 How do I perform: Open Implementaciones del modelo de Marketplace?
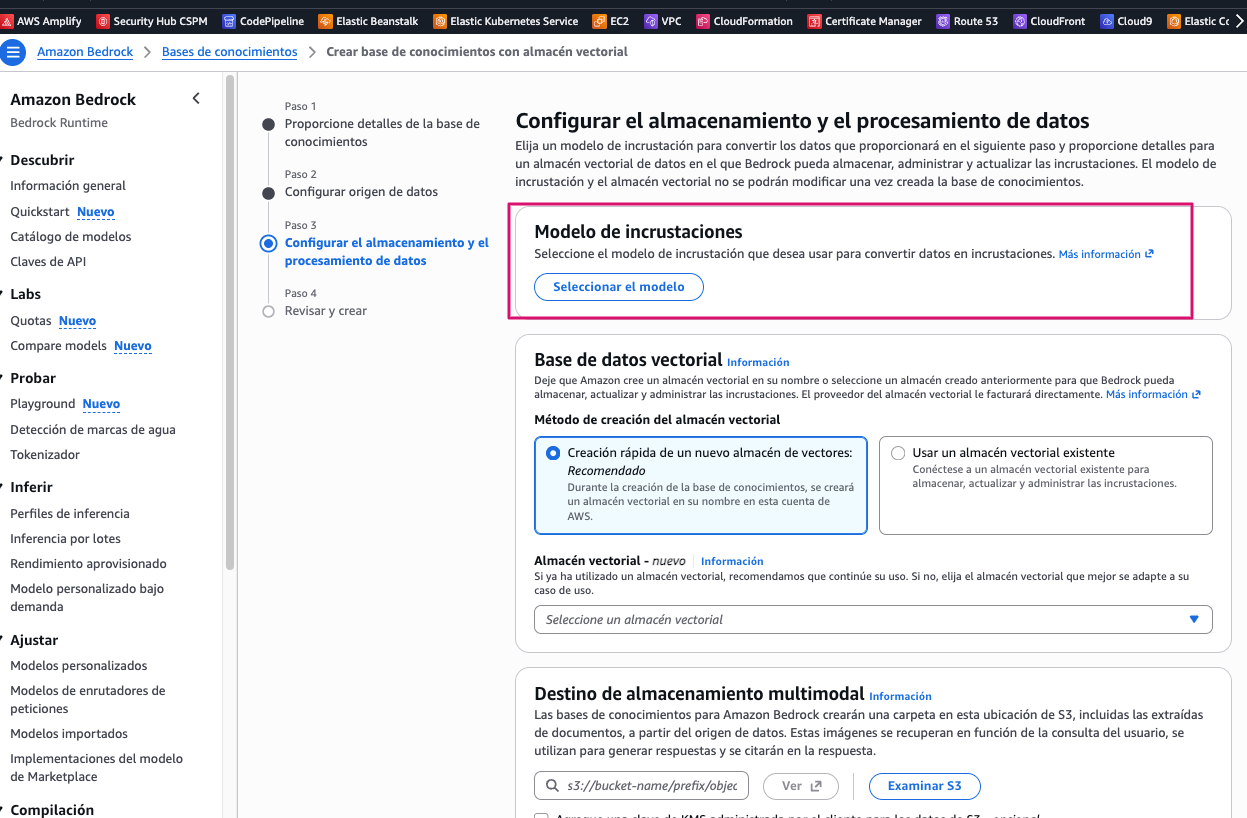97,768
